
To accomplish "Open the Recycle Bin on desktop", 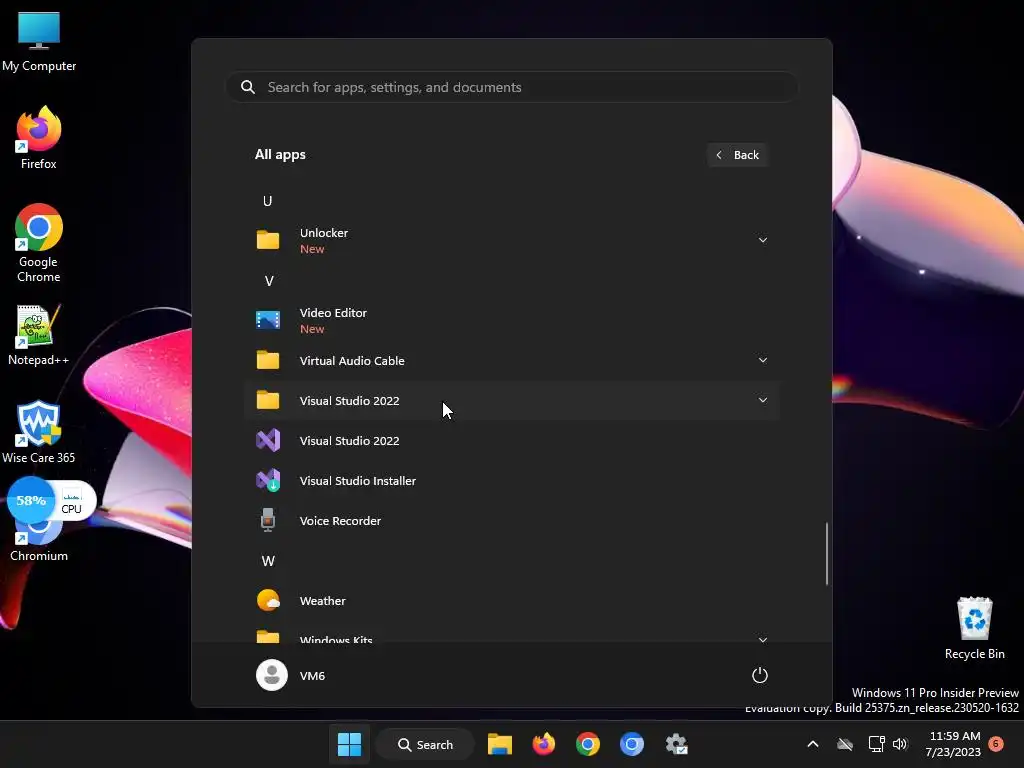I will pyautogui.click(x=974, y=628).
